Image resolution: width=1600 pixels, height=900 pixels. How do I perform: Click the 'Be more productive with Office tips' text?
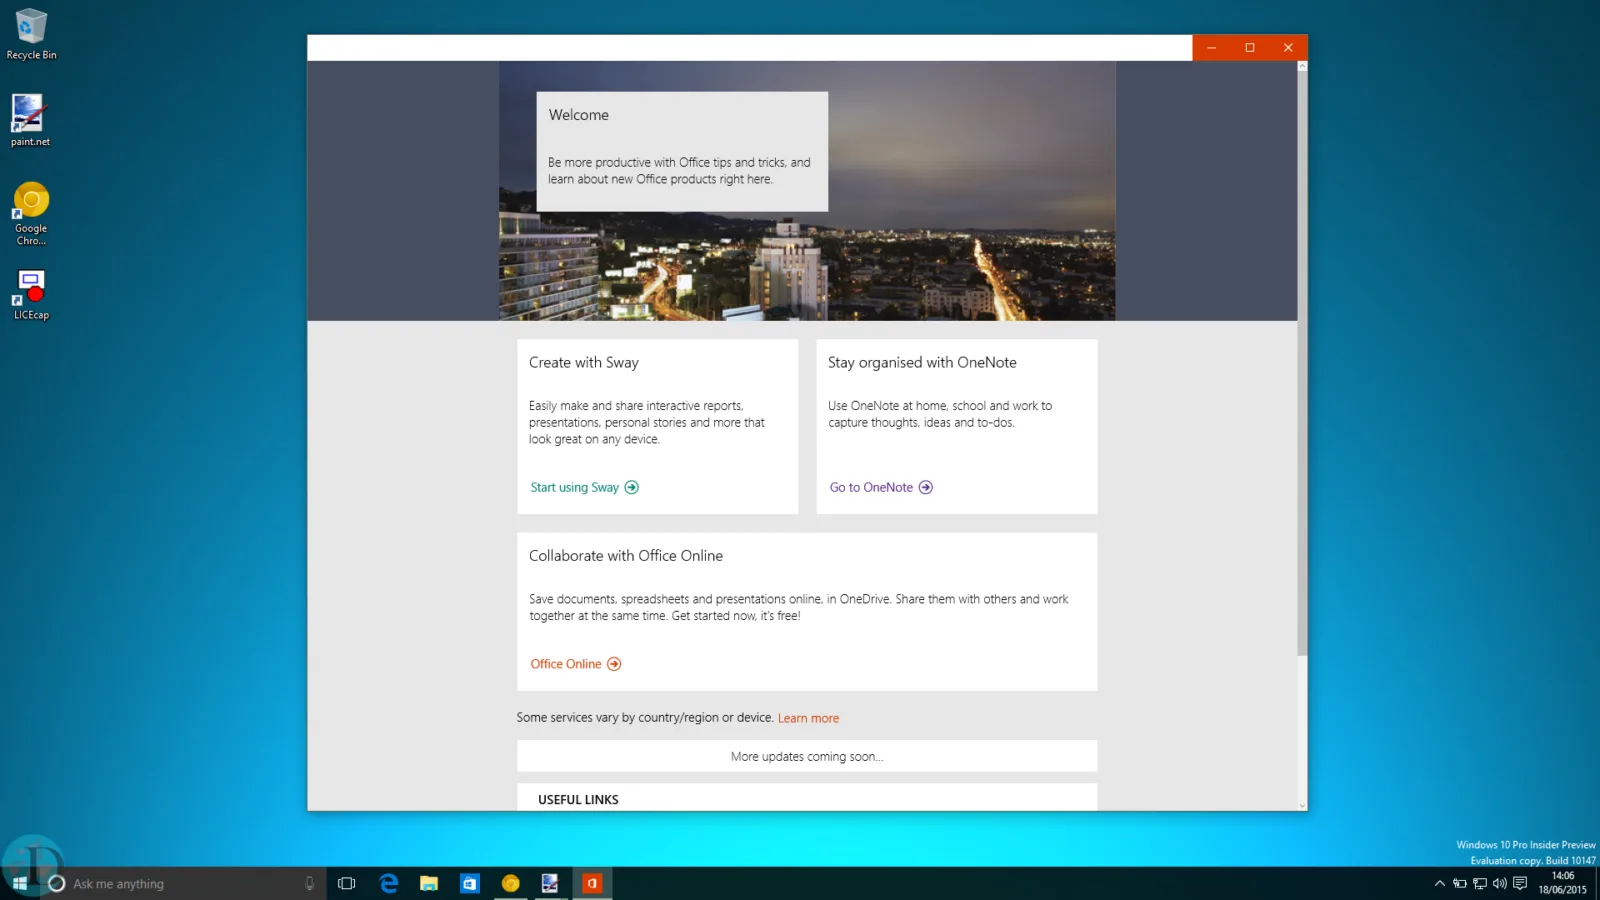tap(679, 171)
